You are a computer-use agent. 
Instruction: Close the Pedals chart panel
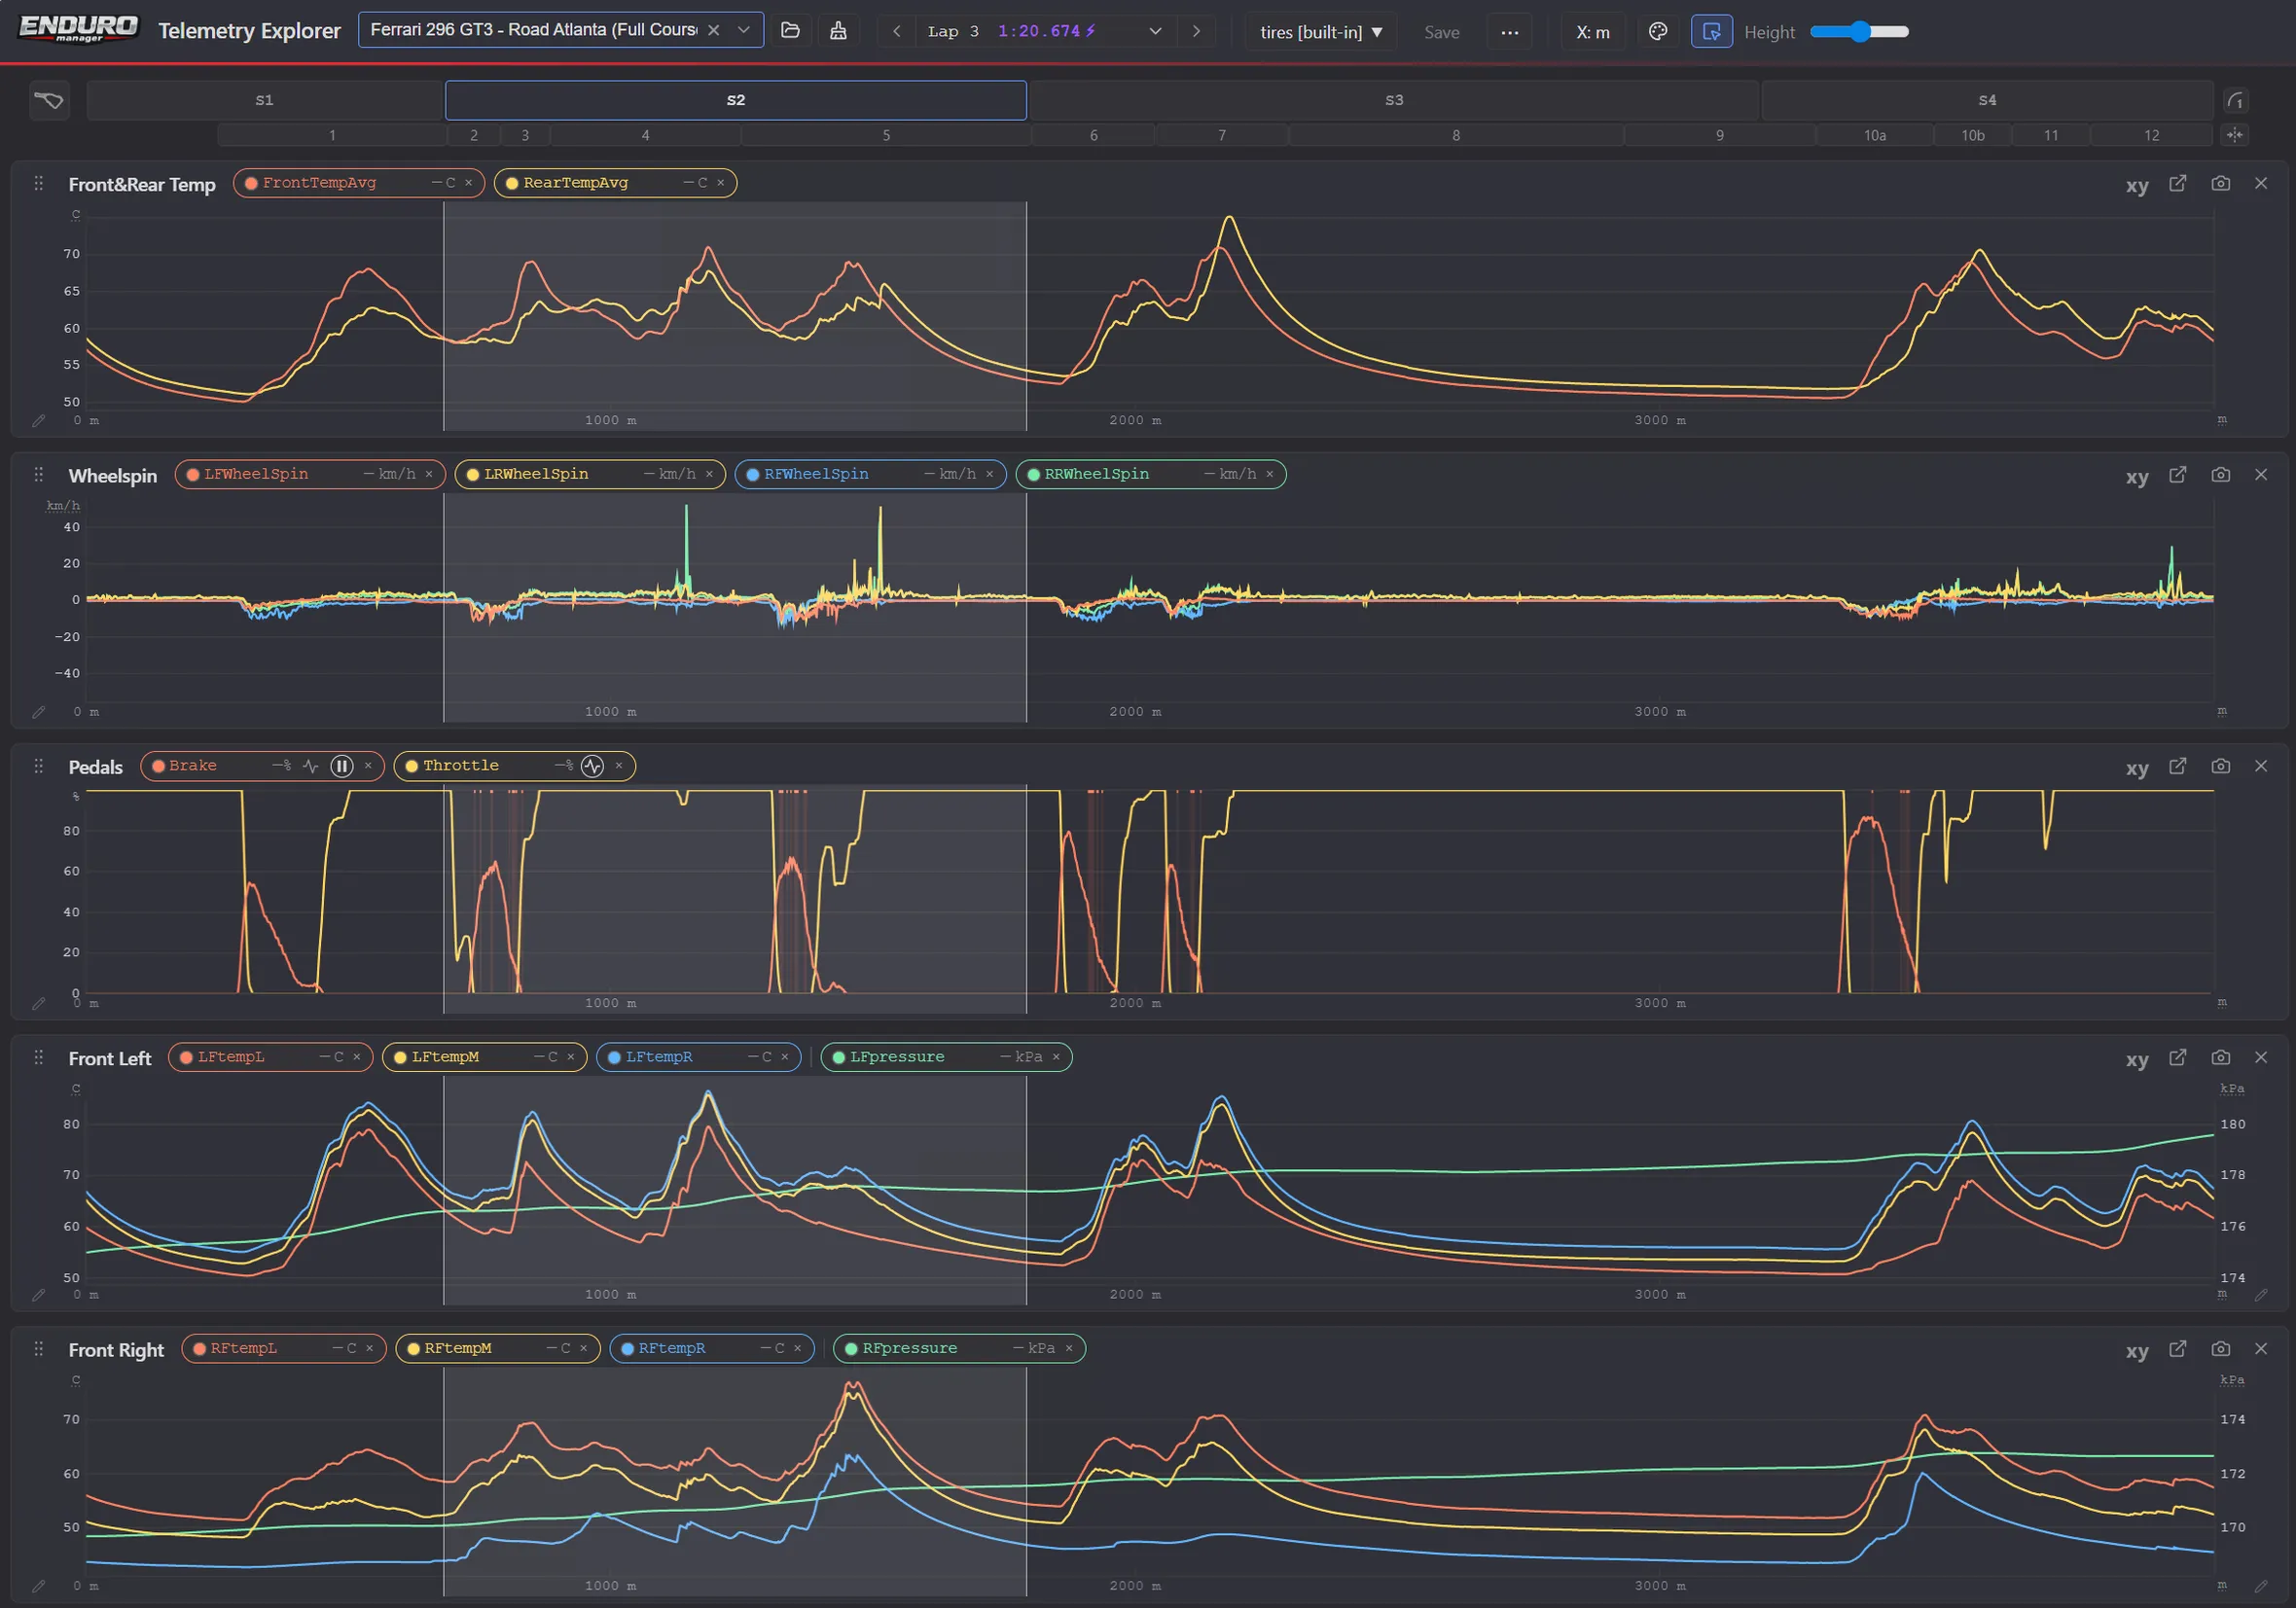coord(2261,766)
